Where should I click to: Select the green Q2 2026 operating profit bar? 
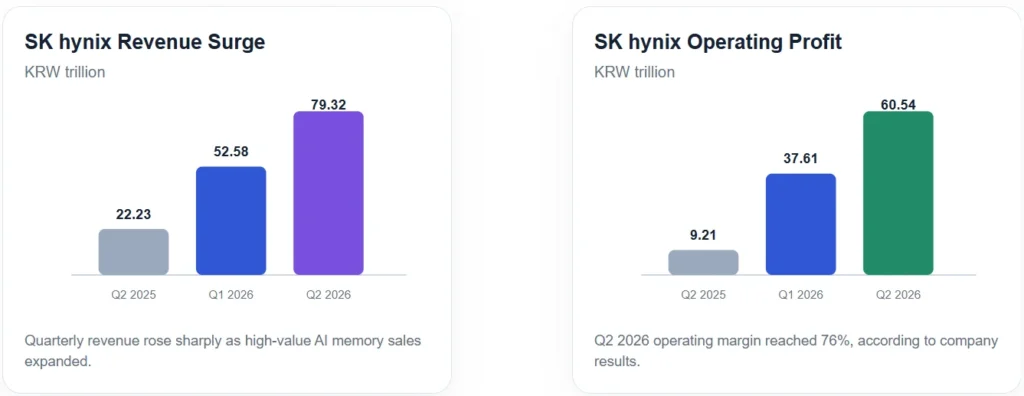[x=898, y=193]
